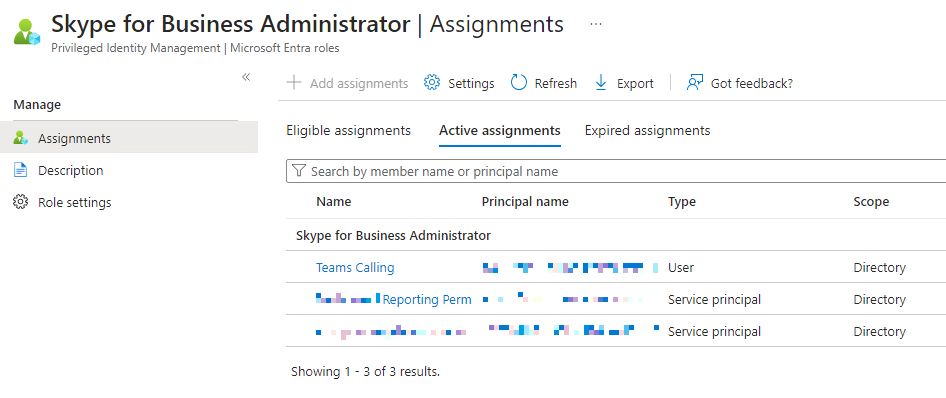Viewport: 946px width, 398px height.
Task: Open the Teams Calling member link
Action: tap(355, 267)
